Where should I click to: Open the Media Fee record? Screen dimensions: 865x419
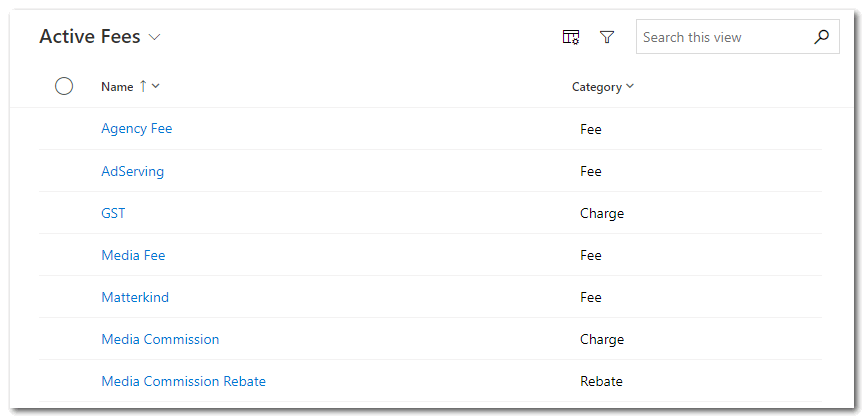pos(133,255)
